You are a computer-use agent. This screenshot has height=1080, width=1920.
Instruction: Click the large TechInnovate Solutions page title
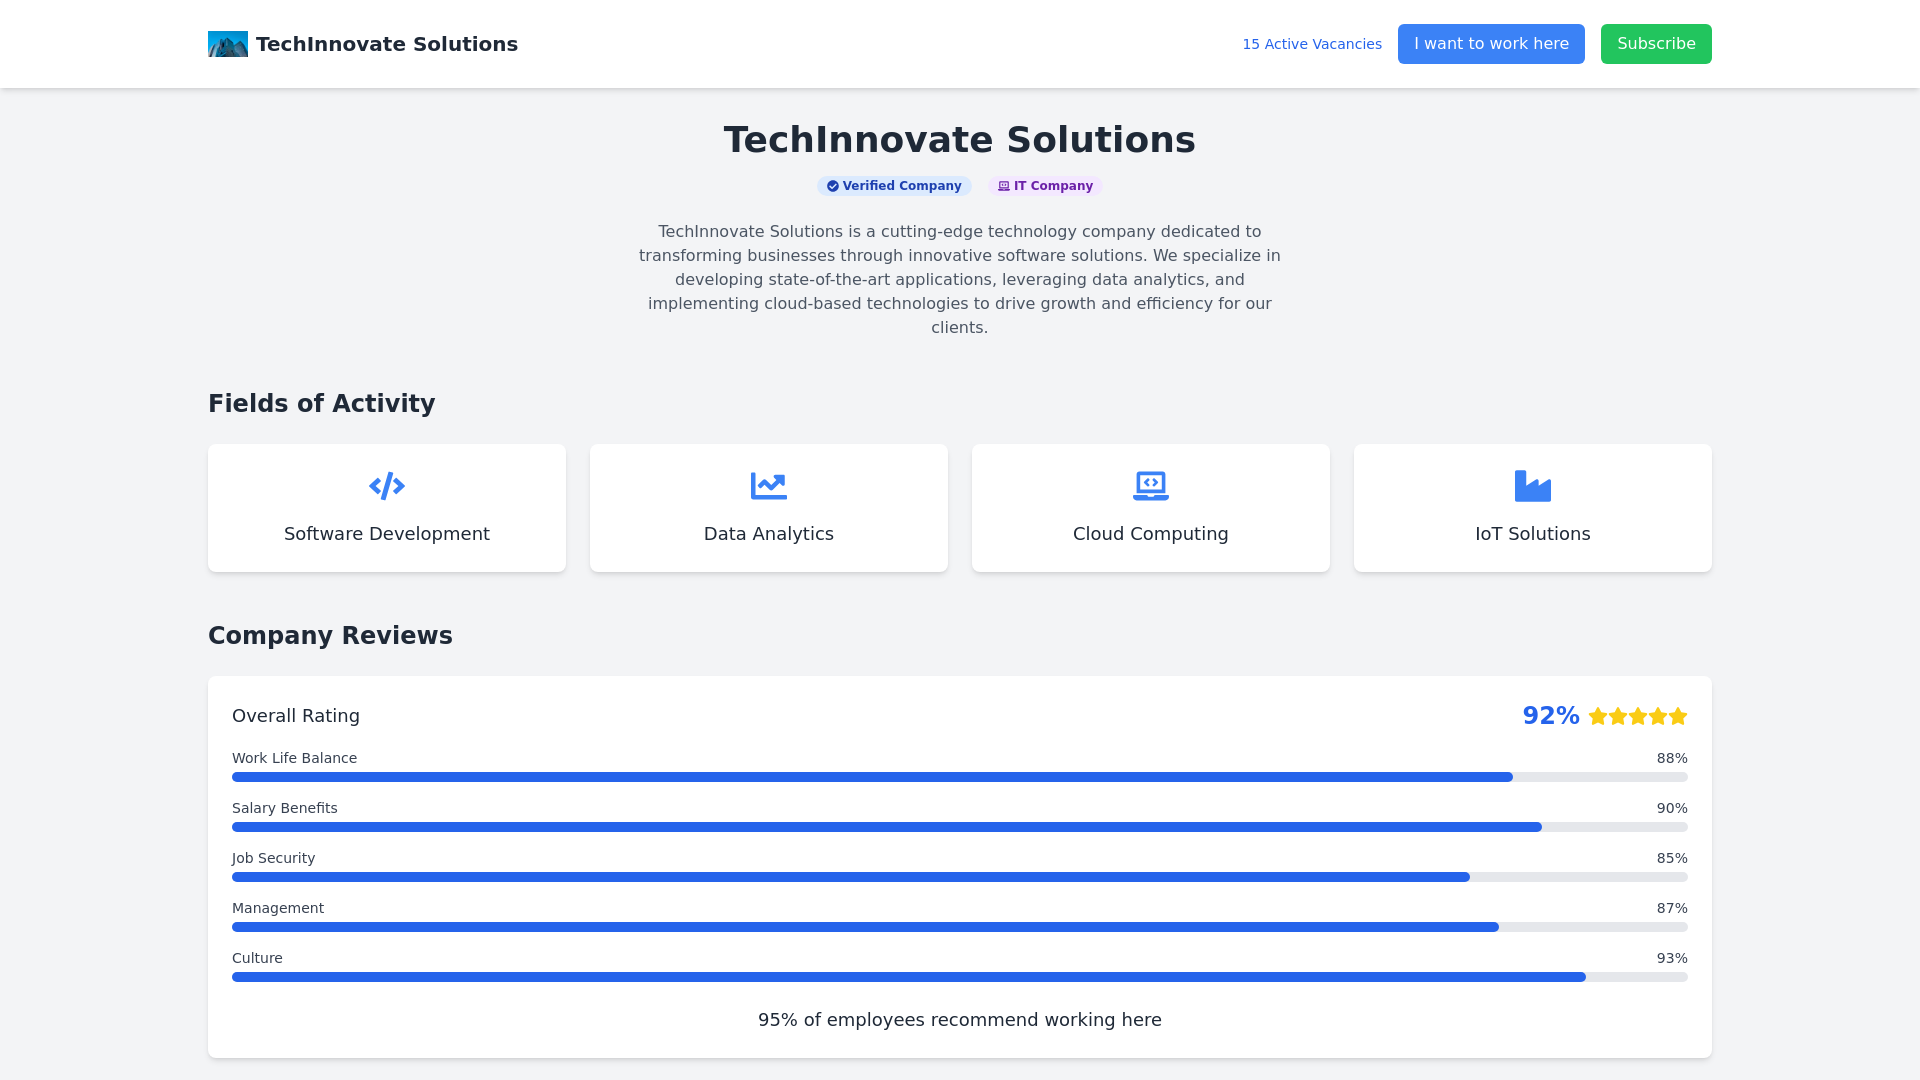coord(960,140)
